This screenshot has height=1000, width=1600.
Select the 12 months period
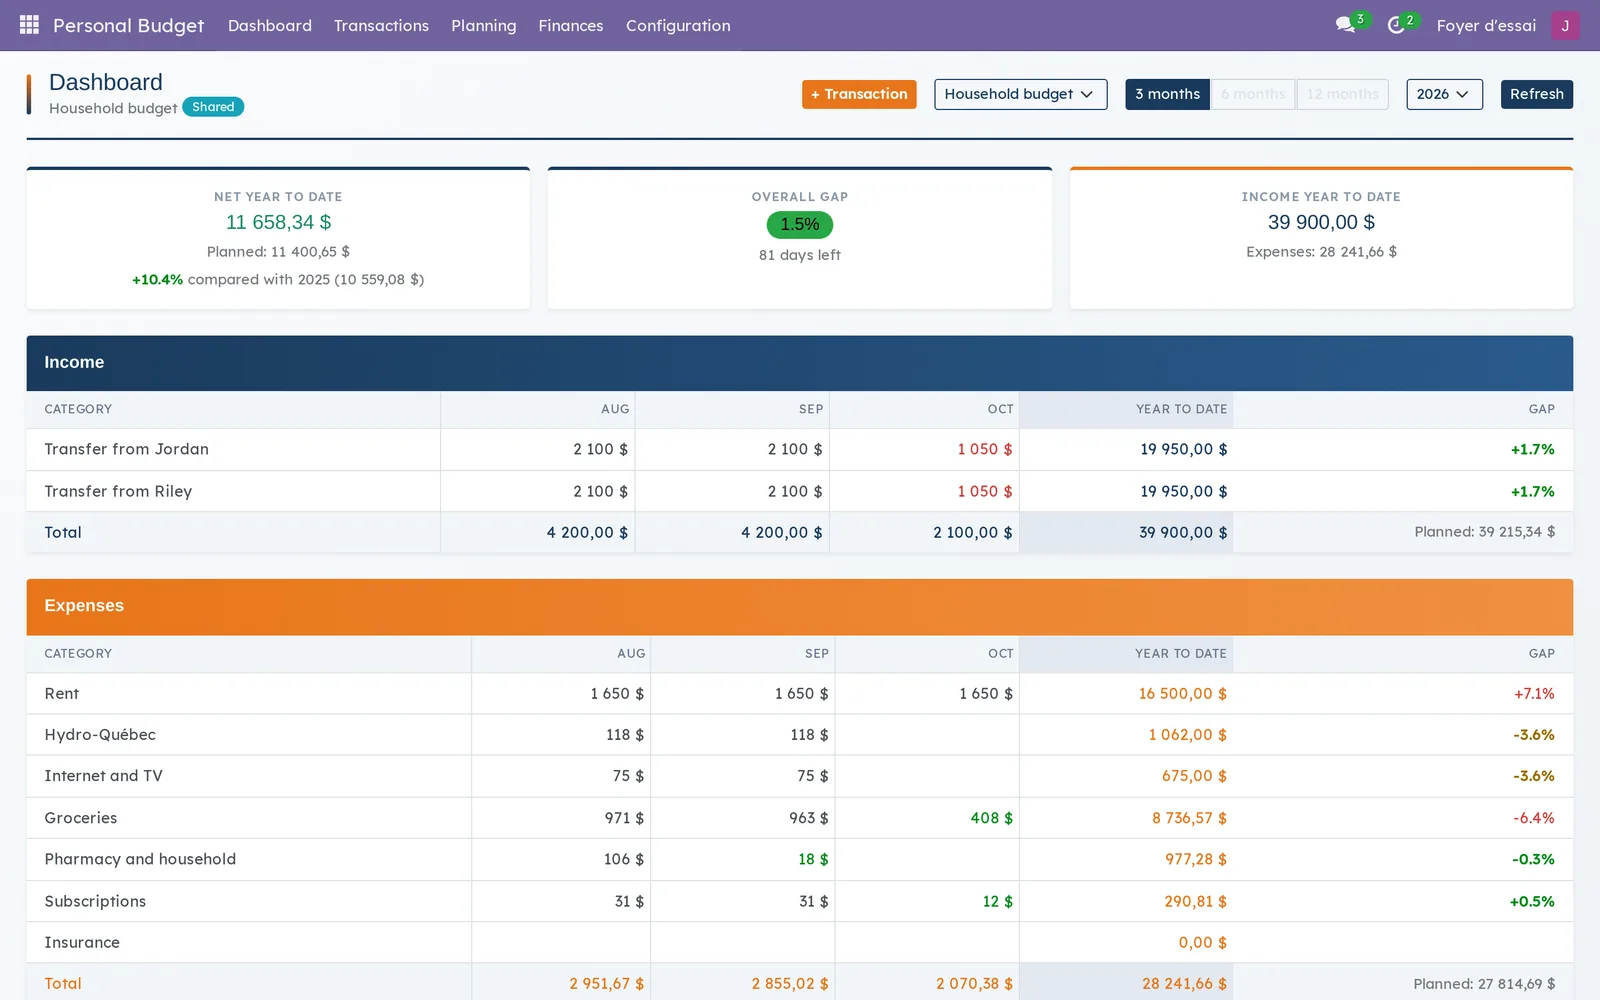coord(1342,94)
